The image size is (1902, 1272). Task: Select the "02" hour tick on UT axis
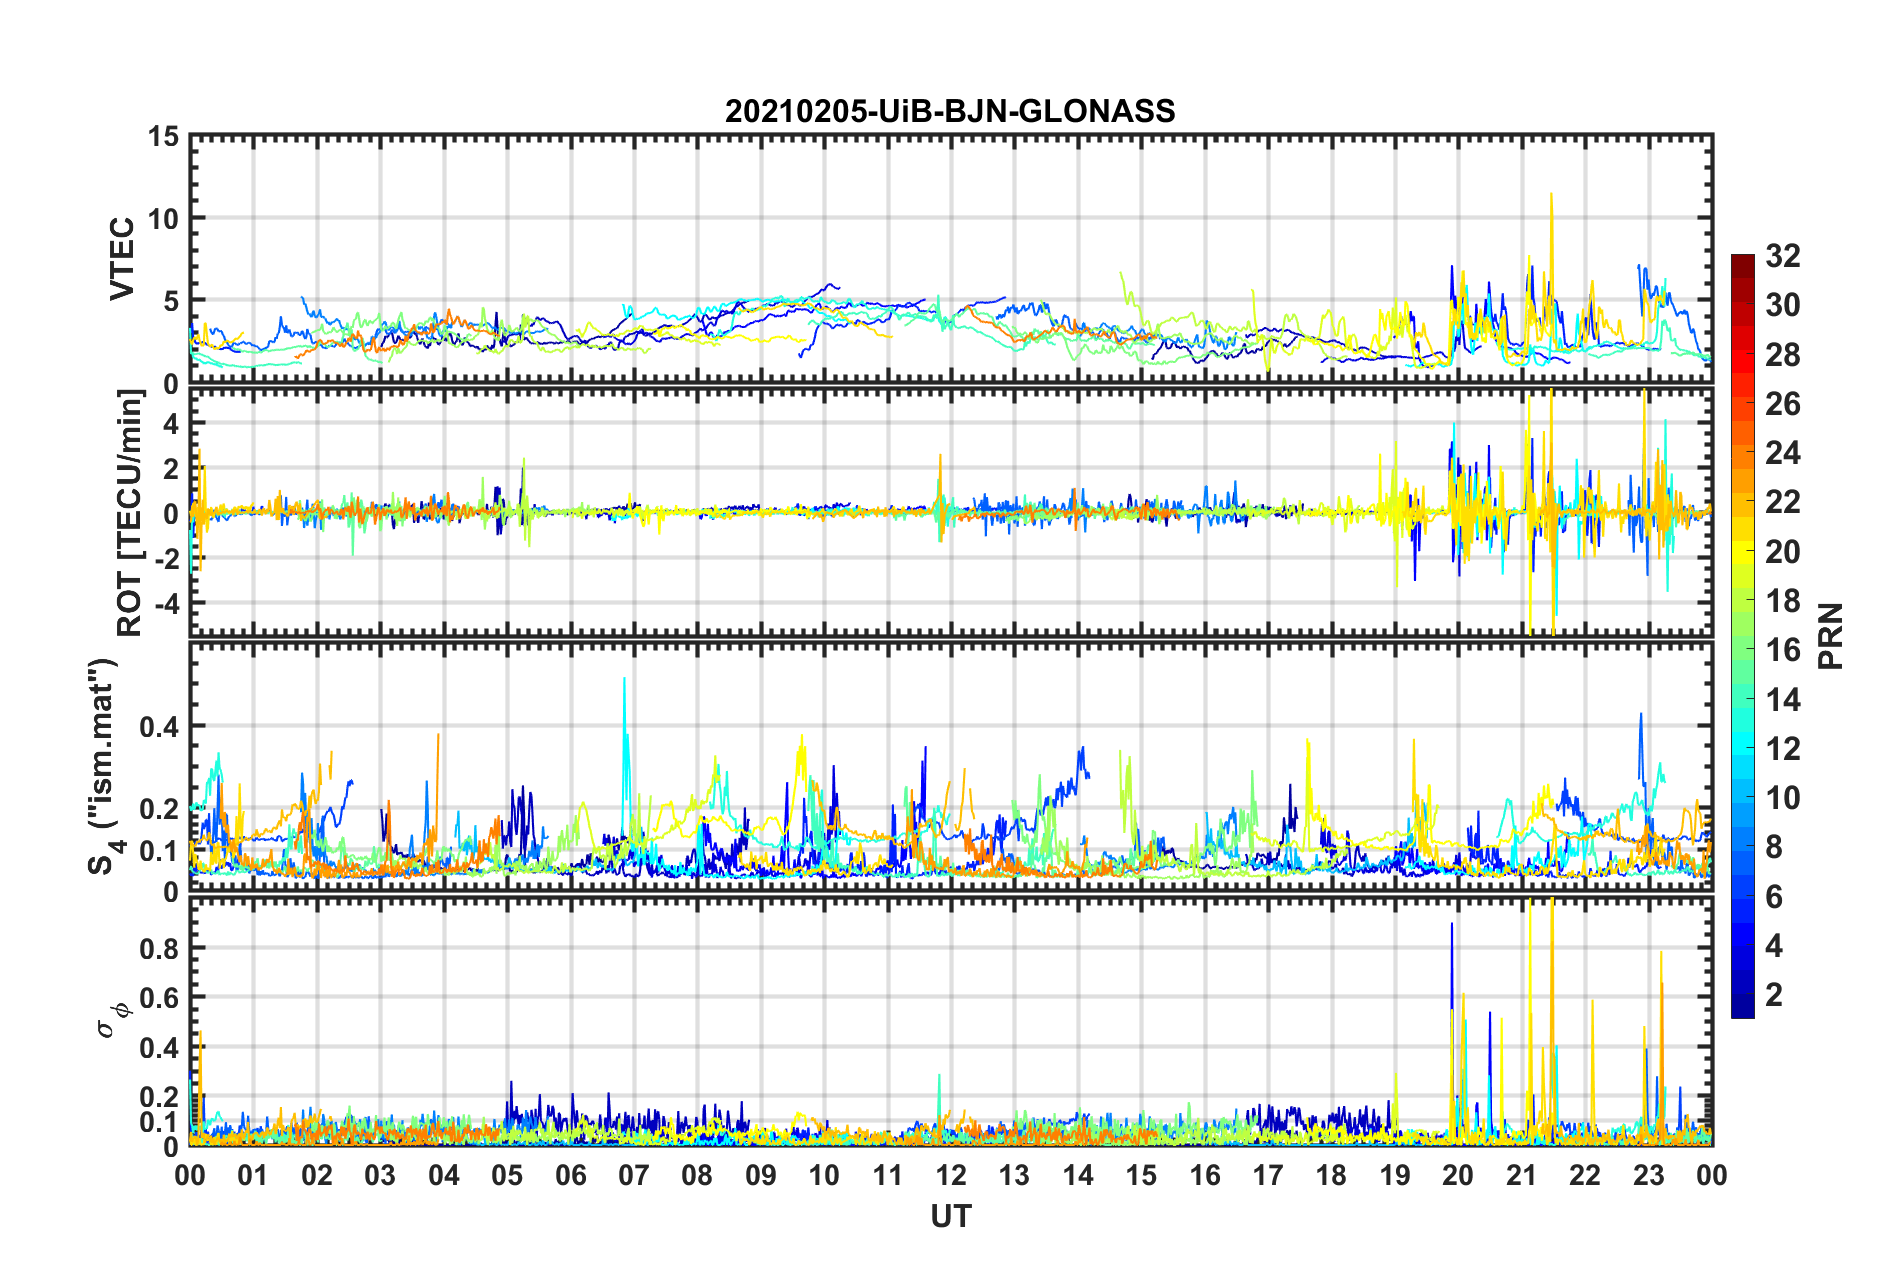317,1175
